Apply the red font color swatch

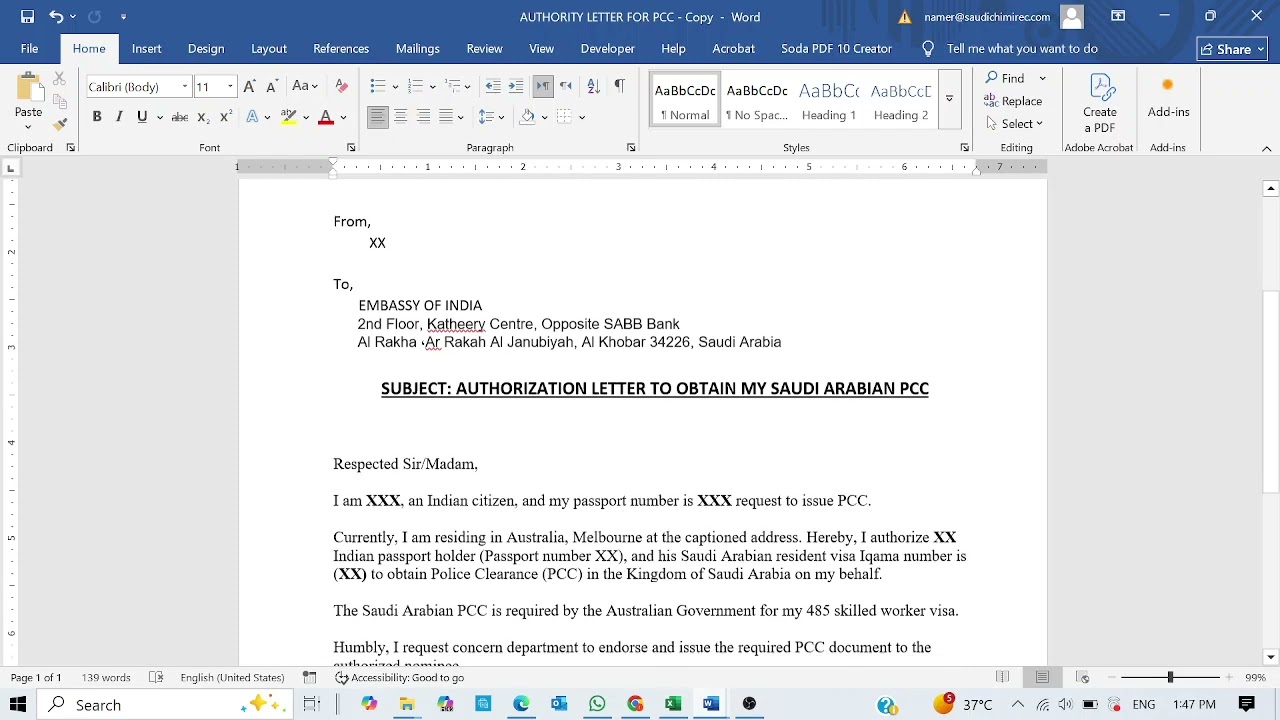pos(325,117)
